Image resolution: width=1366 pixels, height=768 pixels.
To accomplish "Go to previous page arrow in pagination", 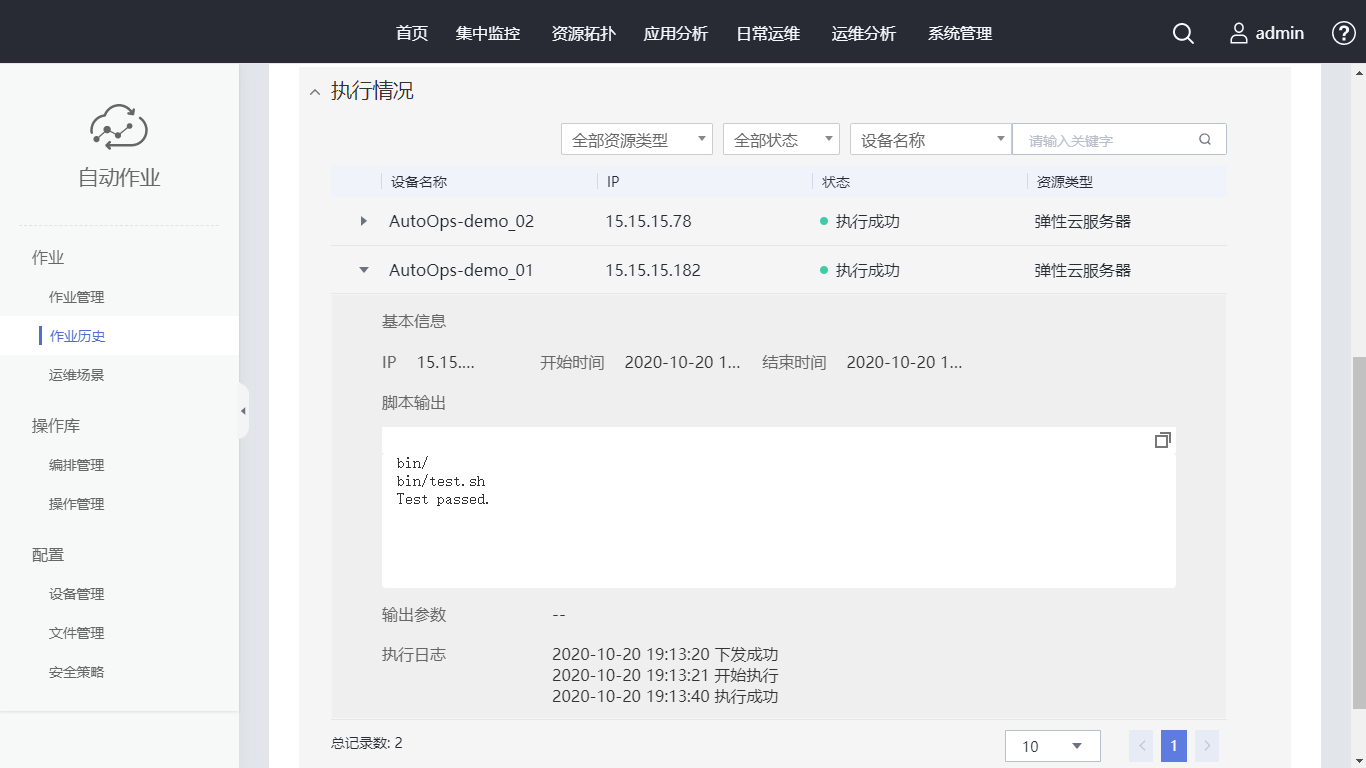I will [x=1141, y=746].
